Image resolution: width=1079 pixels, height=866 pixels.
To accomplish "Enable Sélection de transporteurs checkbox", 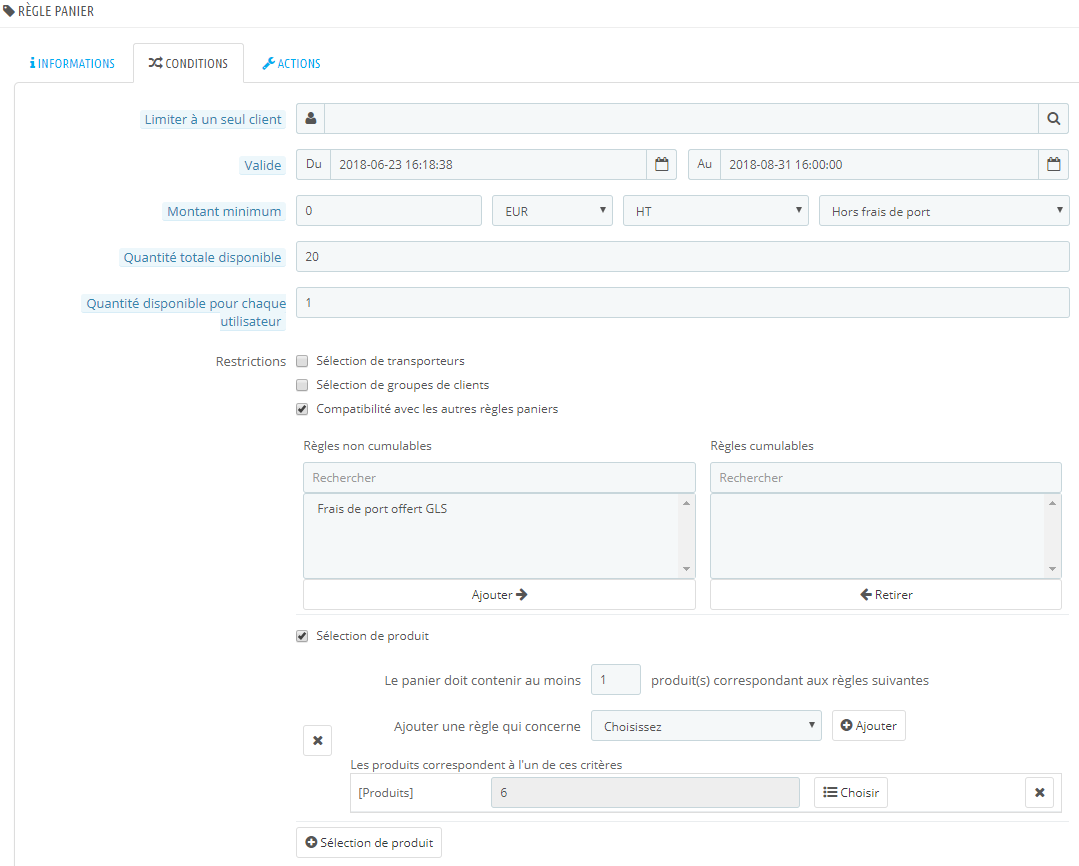I will coord(302,361).
